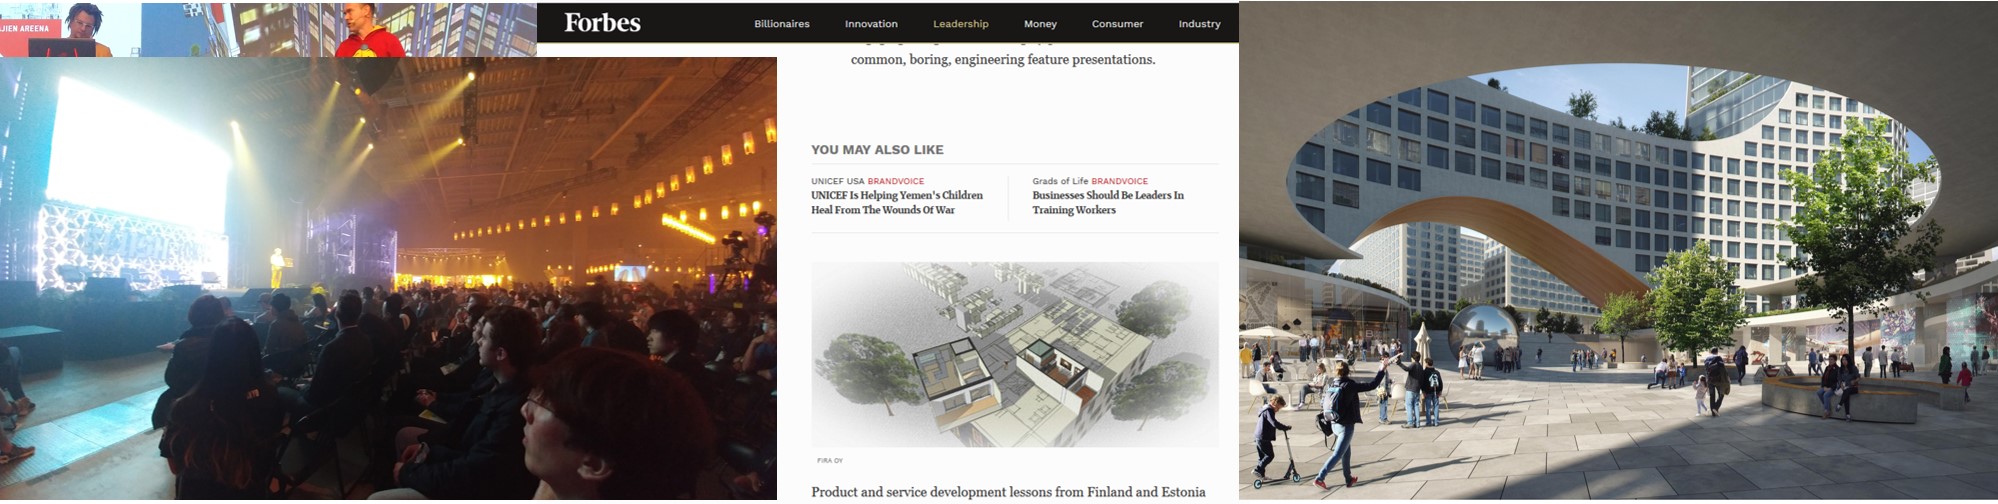Click BRANDVOICE tag beside Grads of Life

tap(1120, 181)
